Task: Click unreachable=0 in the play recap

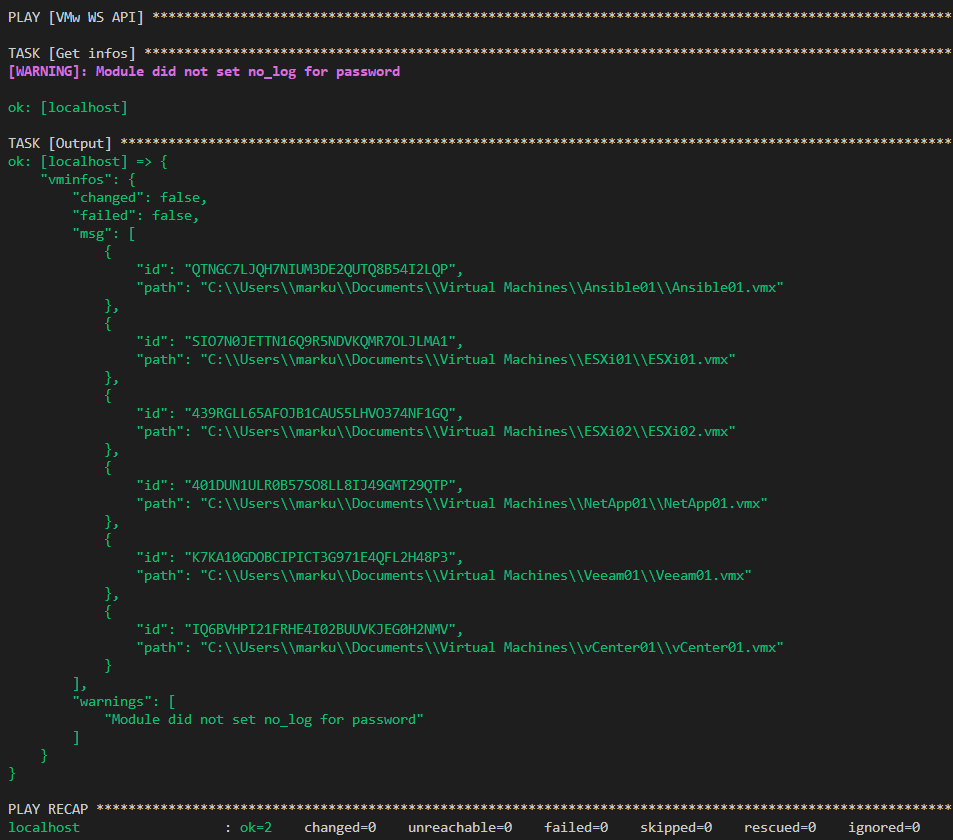Action: [459, 827]
